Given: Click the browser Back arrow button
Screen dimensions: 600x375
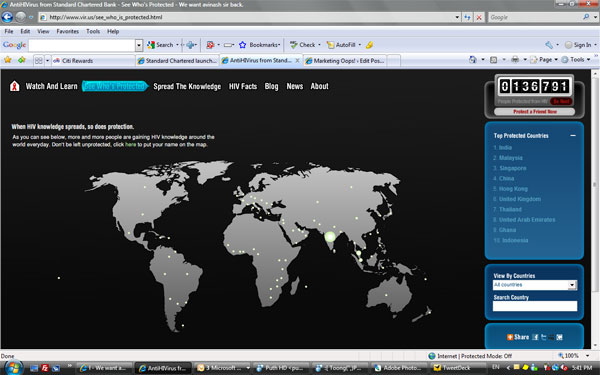Looking at the screenshot, I should pos(7,17).
